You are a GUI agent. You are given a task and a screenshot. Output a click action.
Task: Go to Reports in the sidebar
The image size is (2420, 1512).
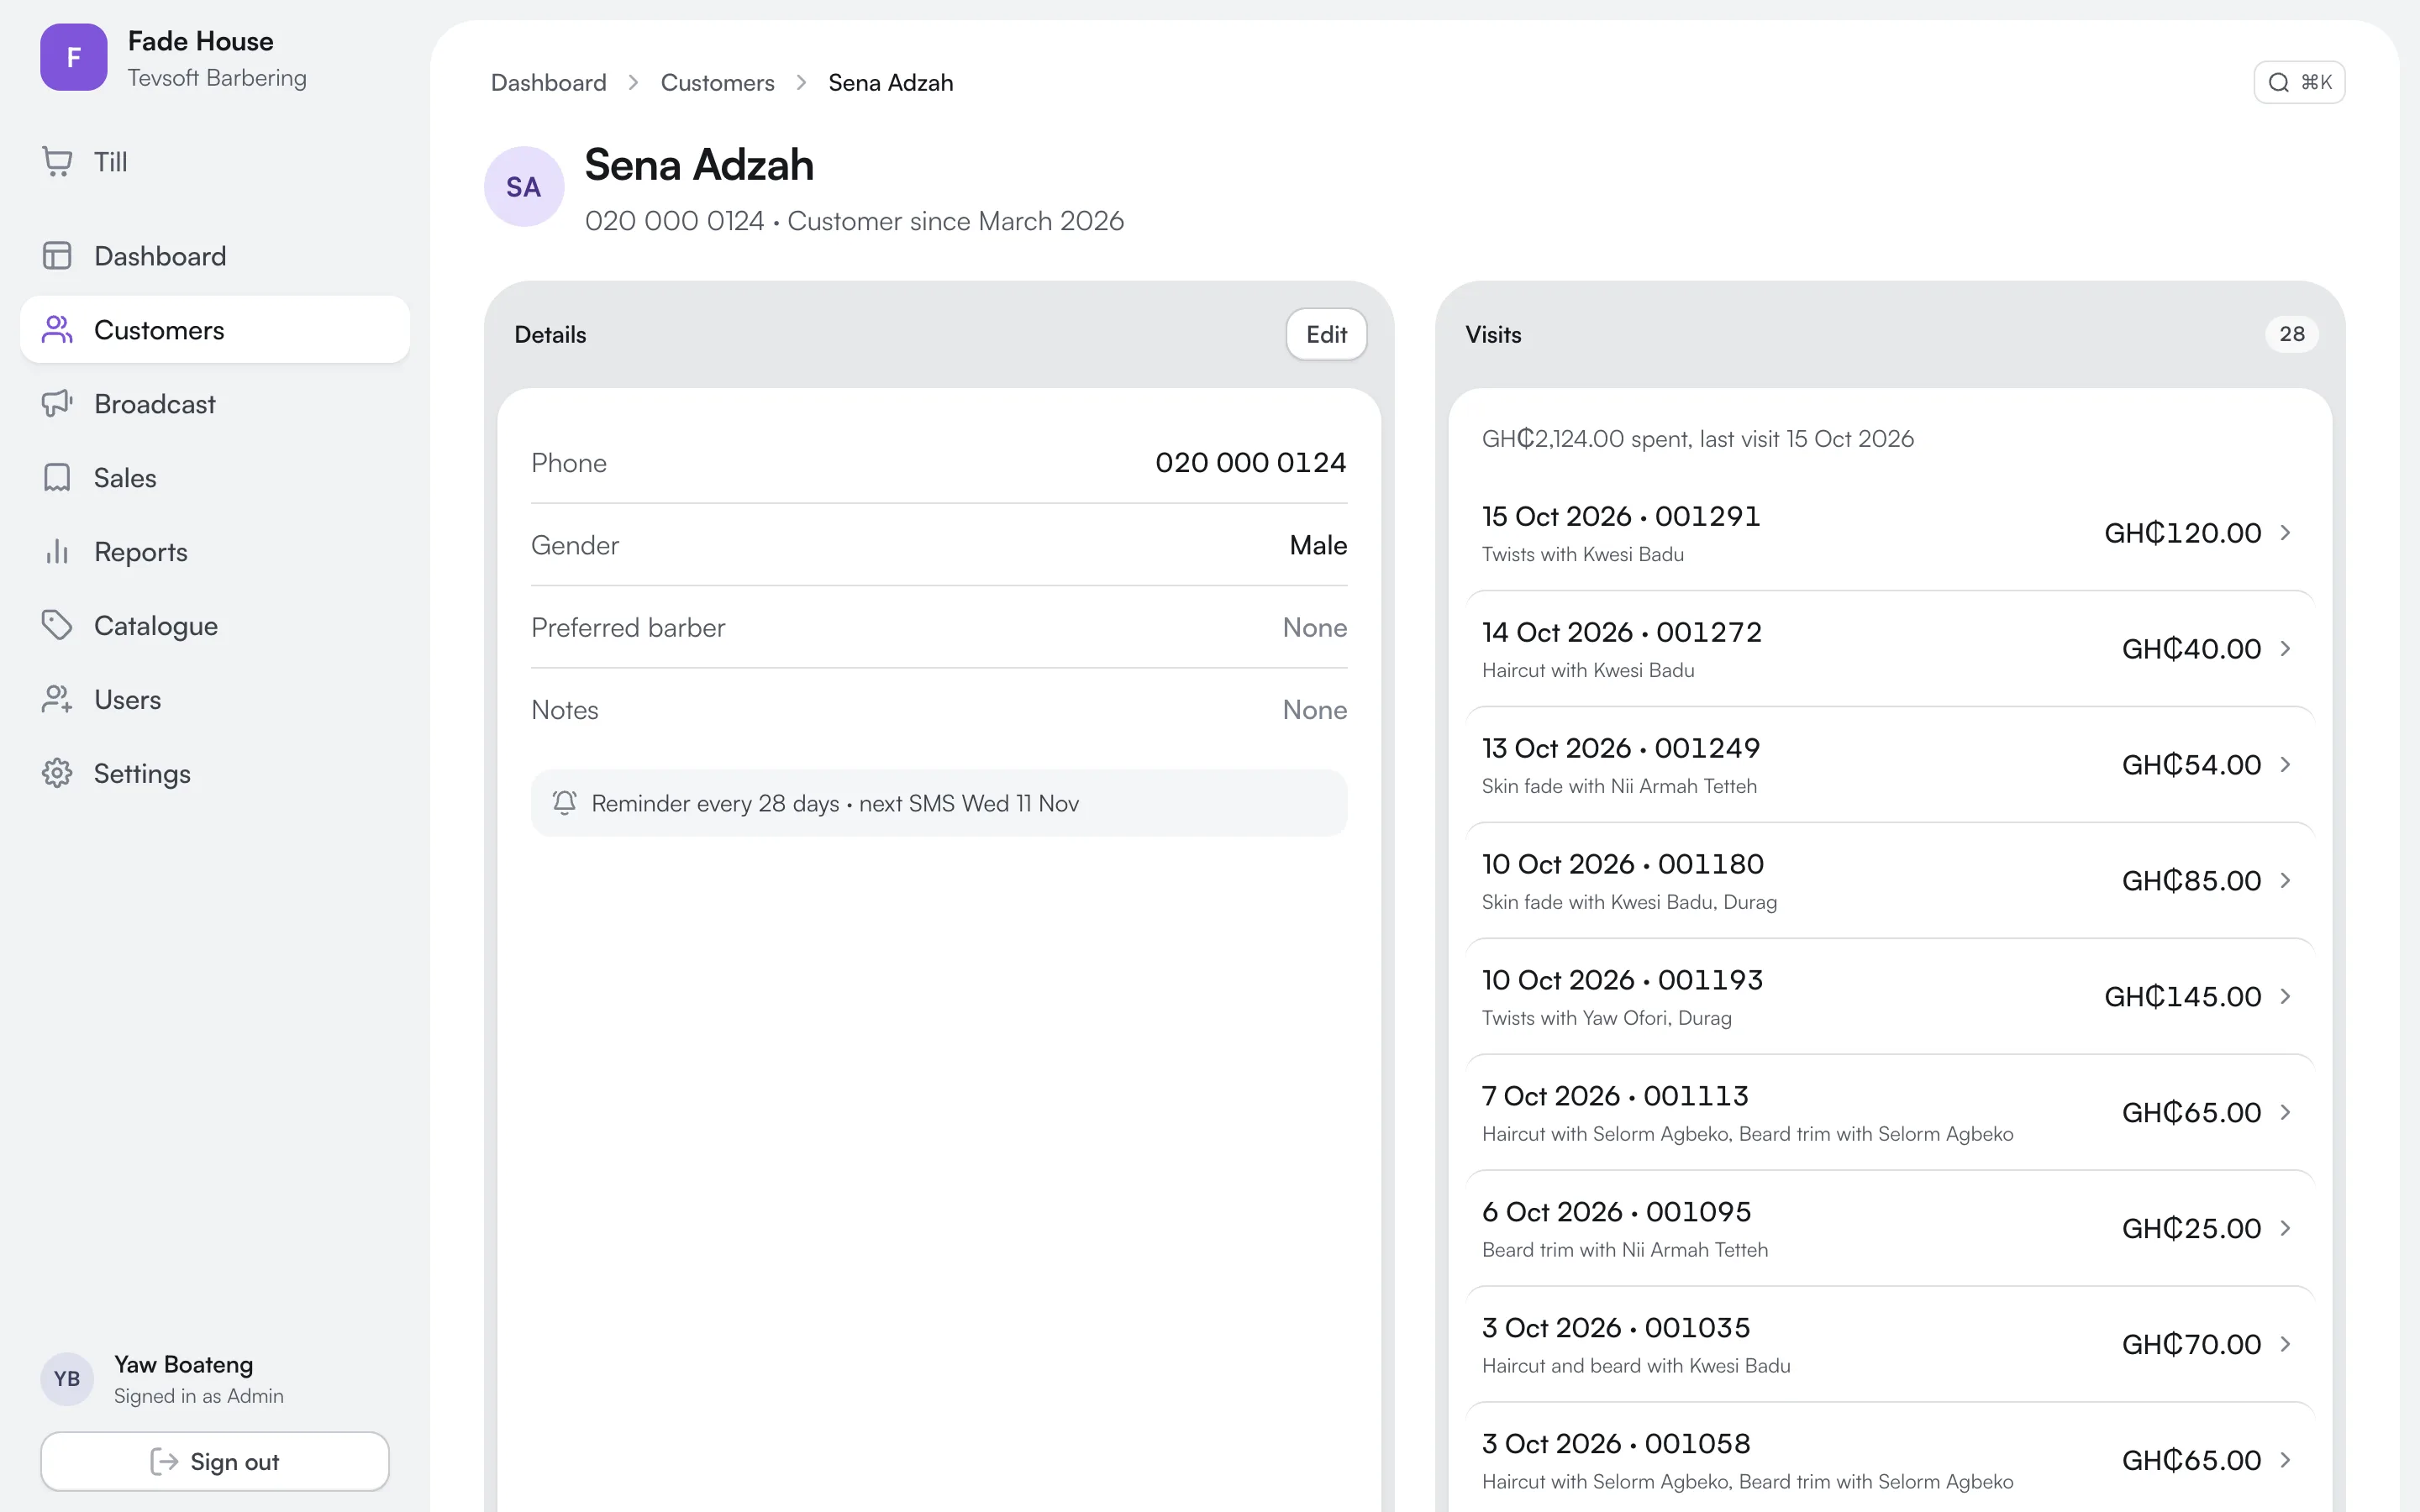(215, 552)
